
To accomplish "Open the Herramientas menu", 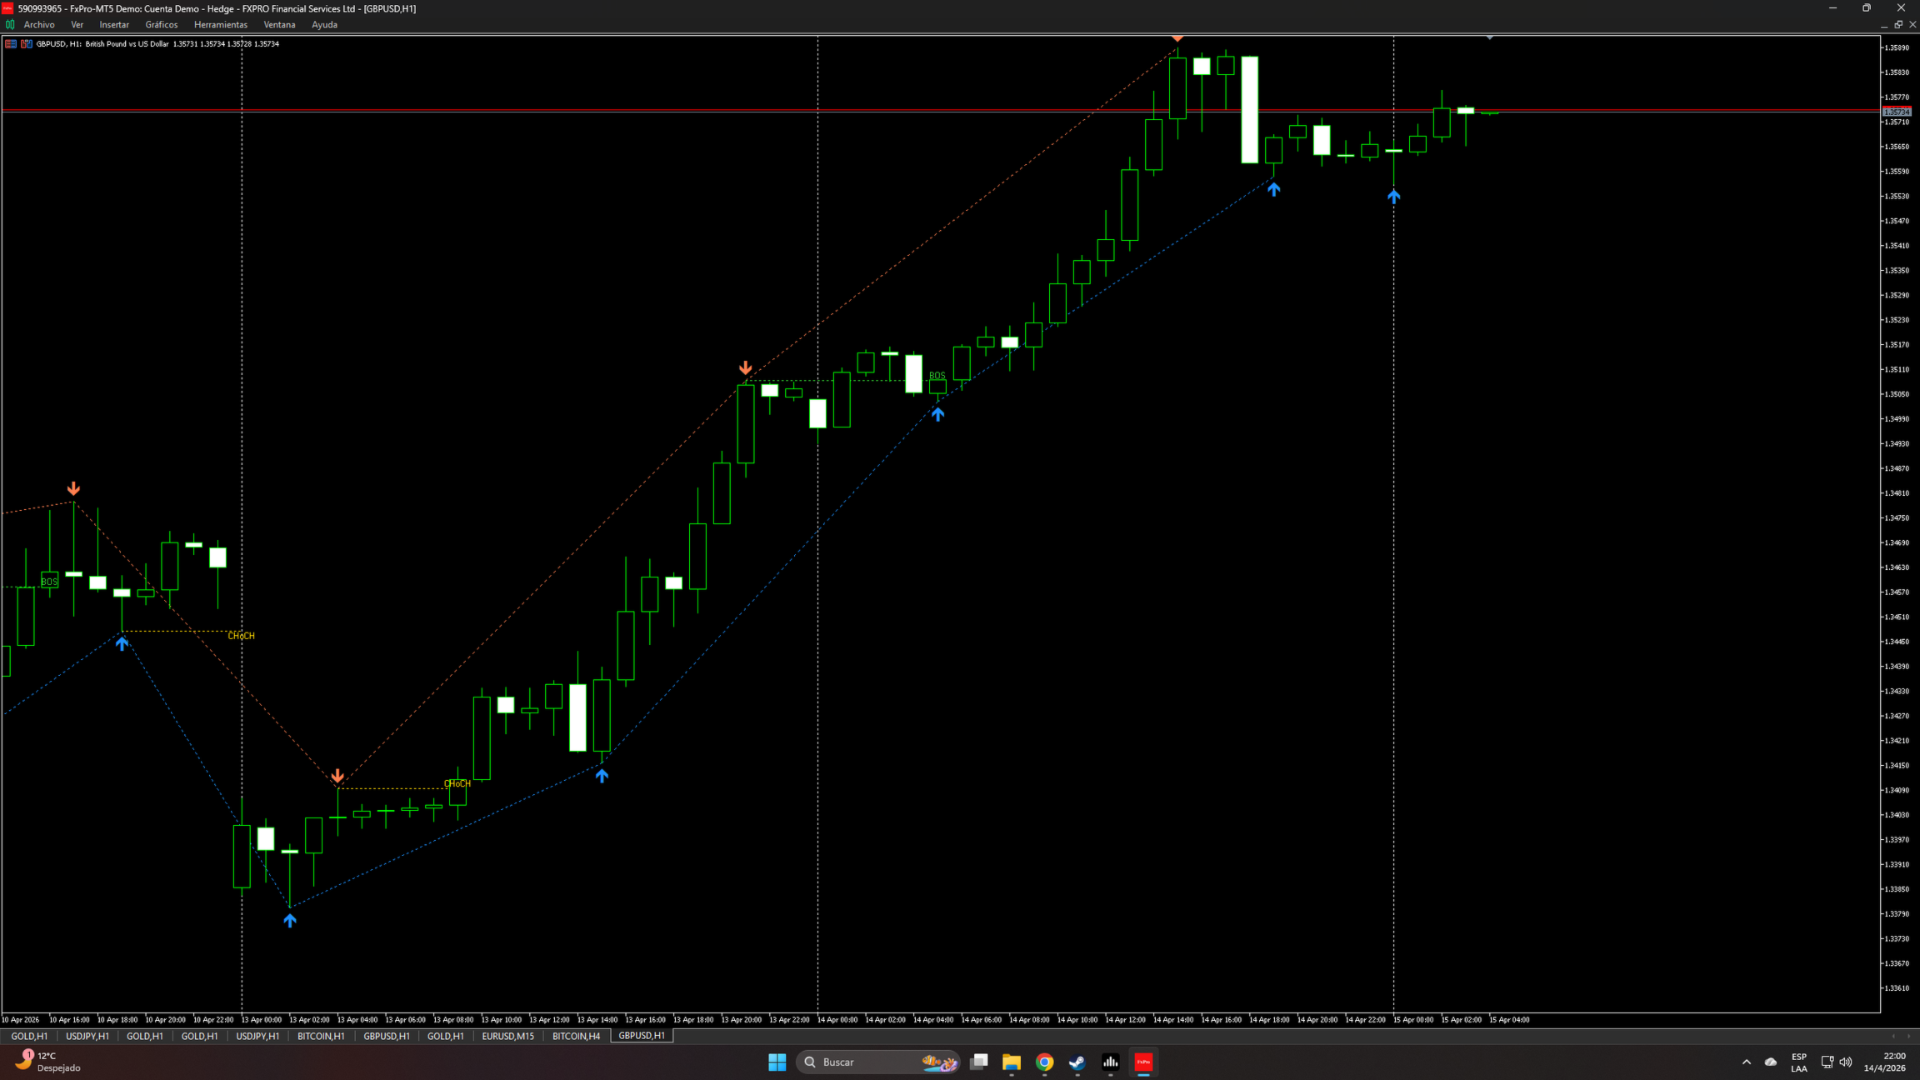I will click(x=220, y=25).
